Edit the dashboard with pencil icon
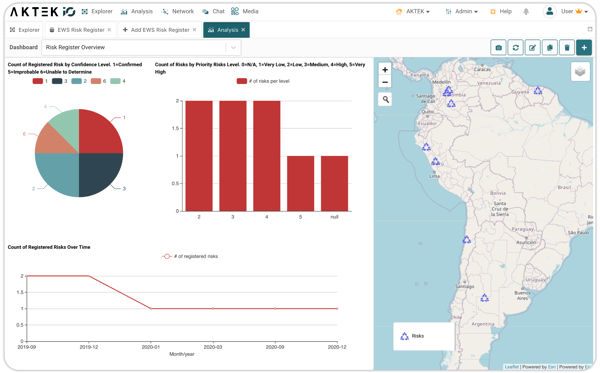600x373 pixels. pos(532,47)
